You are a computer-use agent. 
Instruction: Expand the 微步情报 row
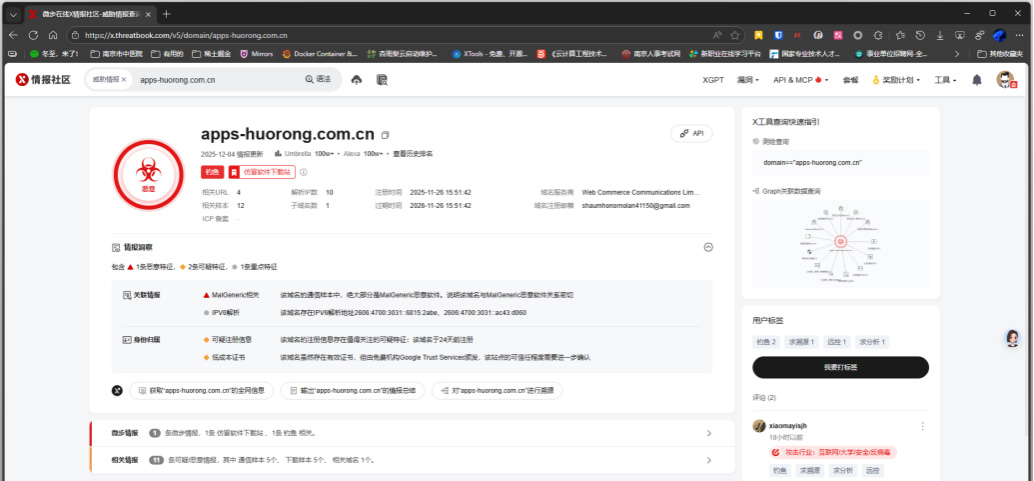pyautogui.click(x=709, y=433)
